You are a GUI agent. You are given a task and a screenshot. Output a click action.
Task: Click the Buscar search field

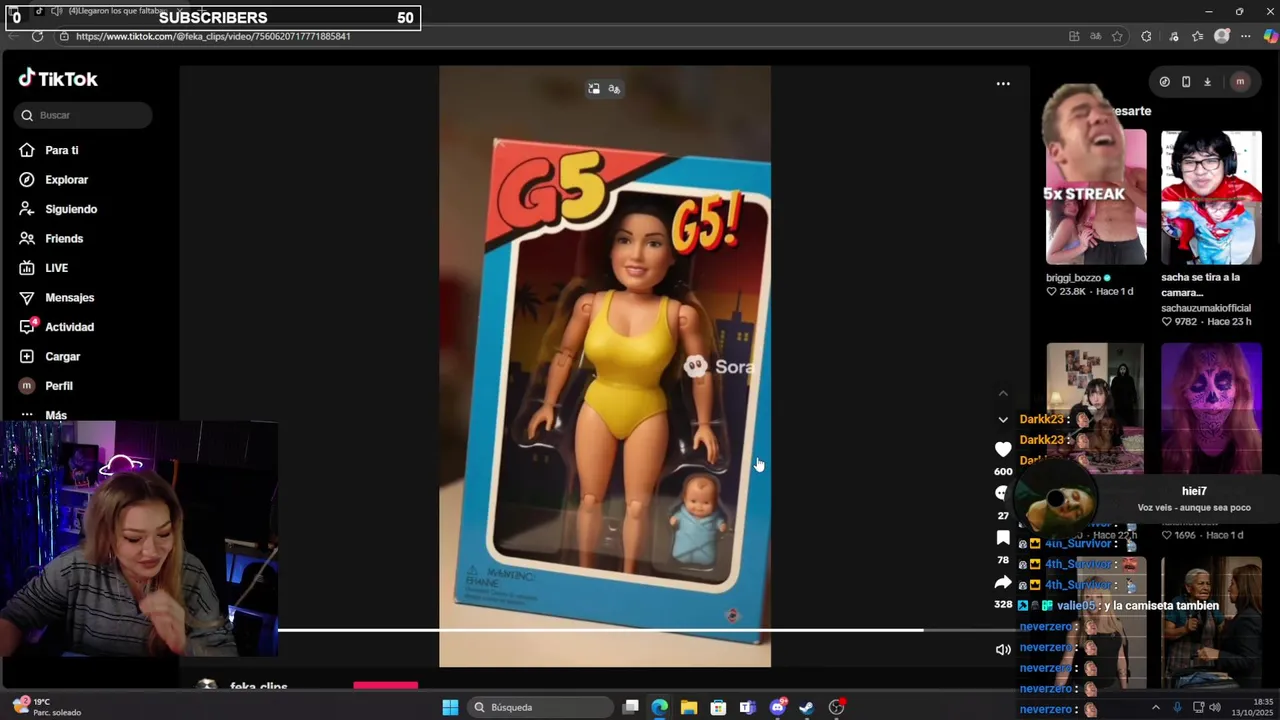point(83,115)
